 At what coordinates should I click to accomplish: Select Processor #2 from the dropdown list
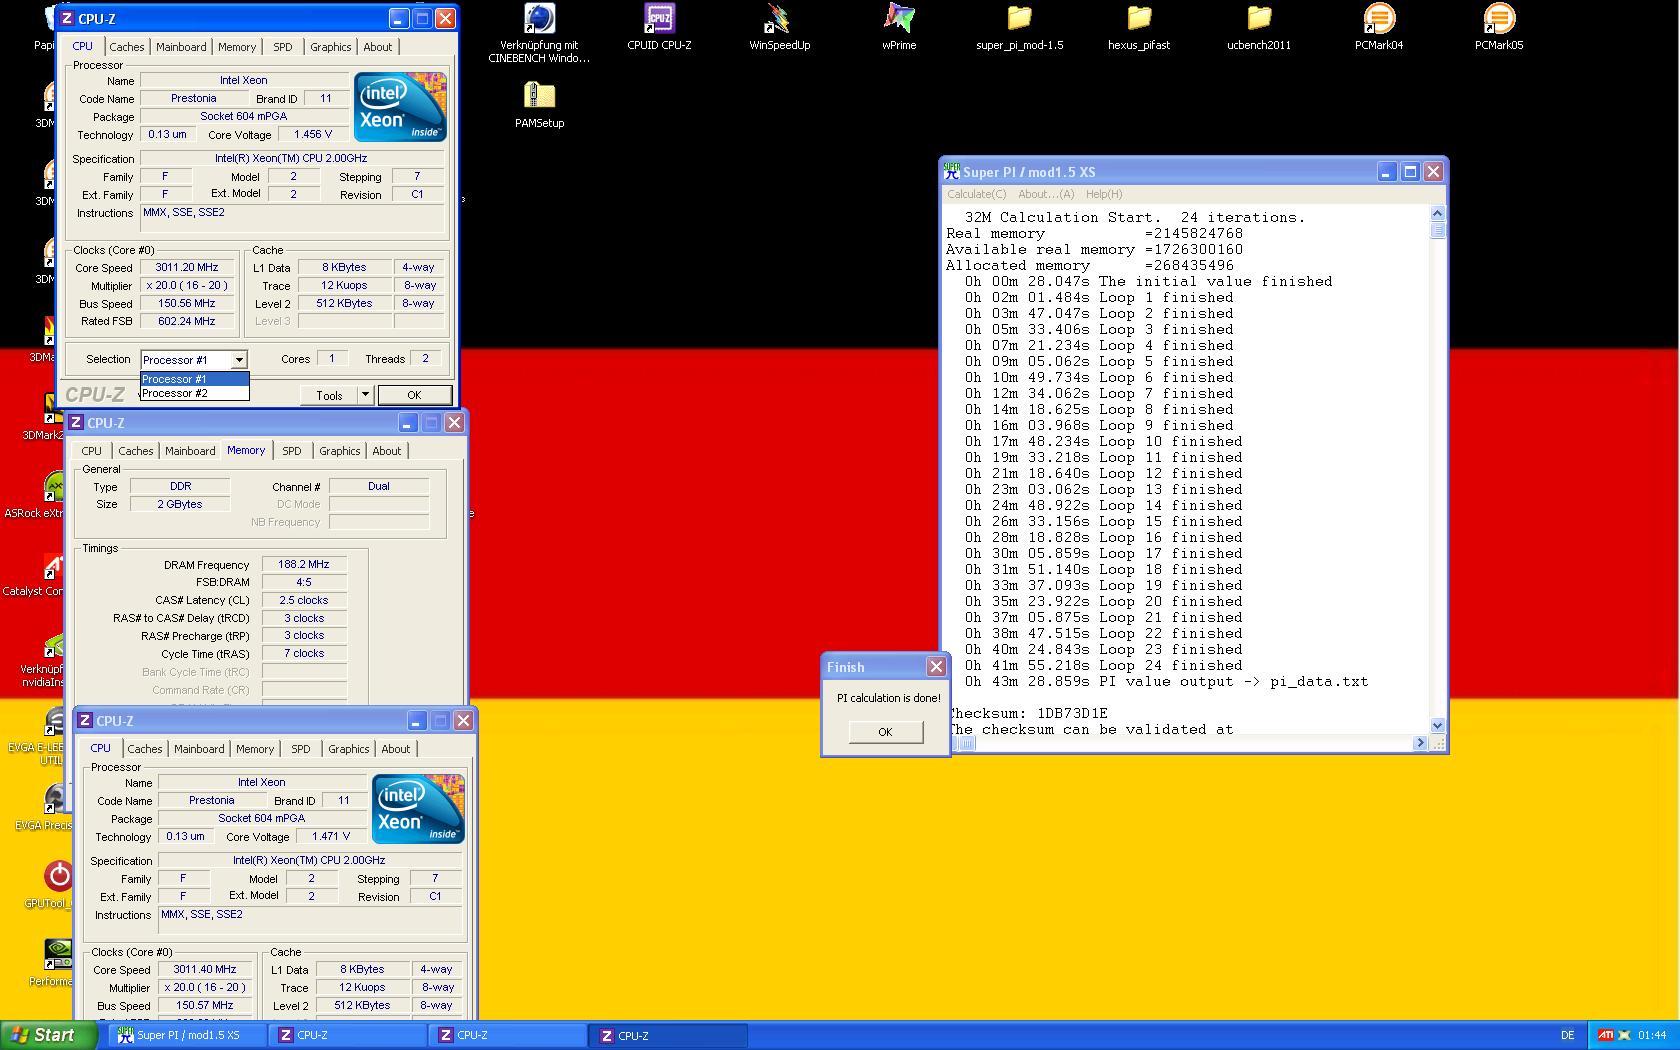click(x=194, y=393)
